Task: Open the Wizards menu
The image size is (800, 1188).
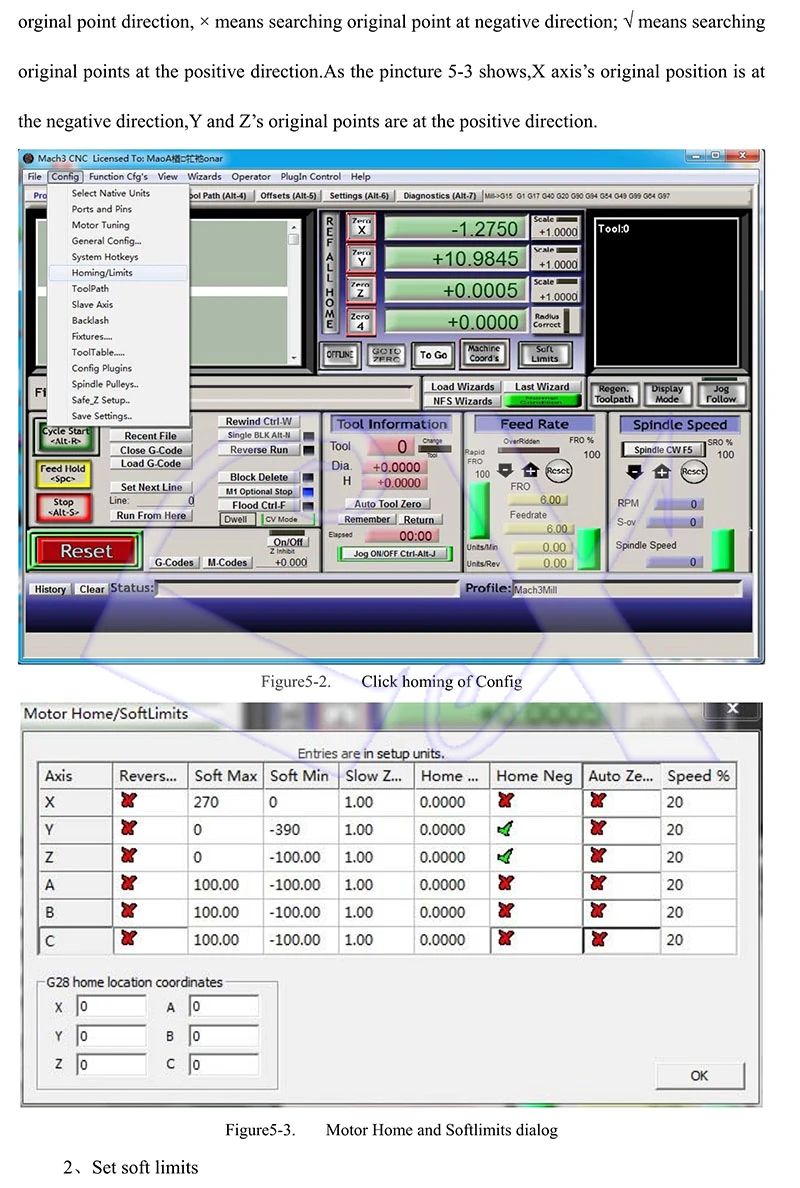Action: click(205, 177)
